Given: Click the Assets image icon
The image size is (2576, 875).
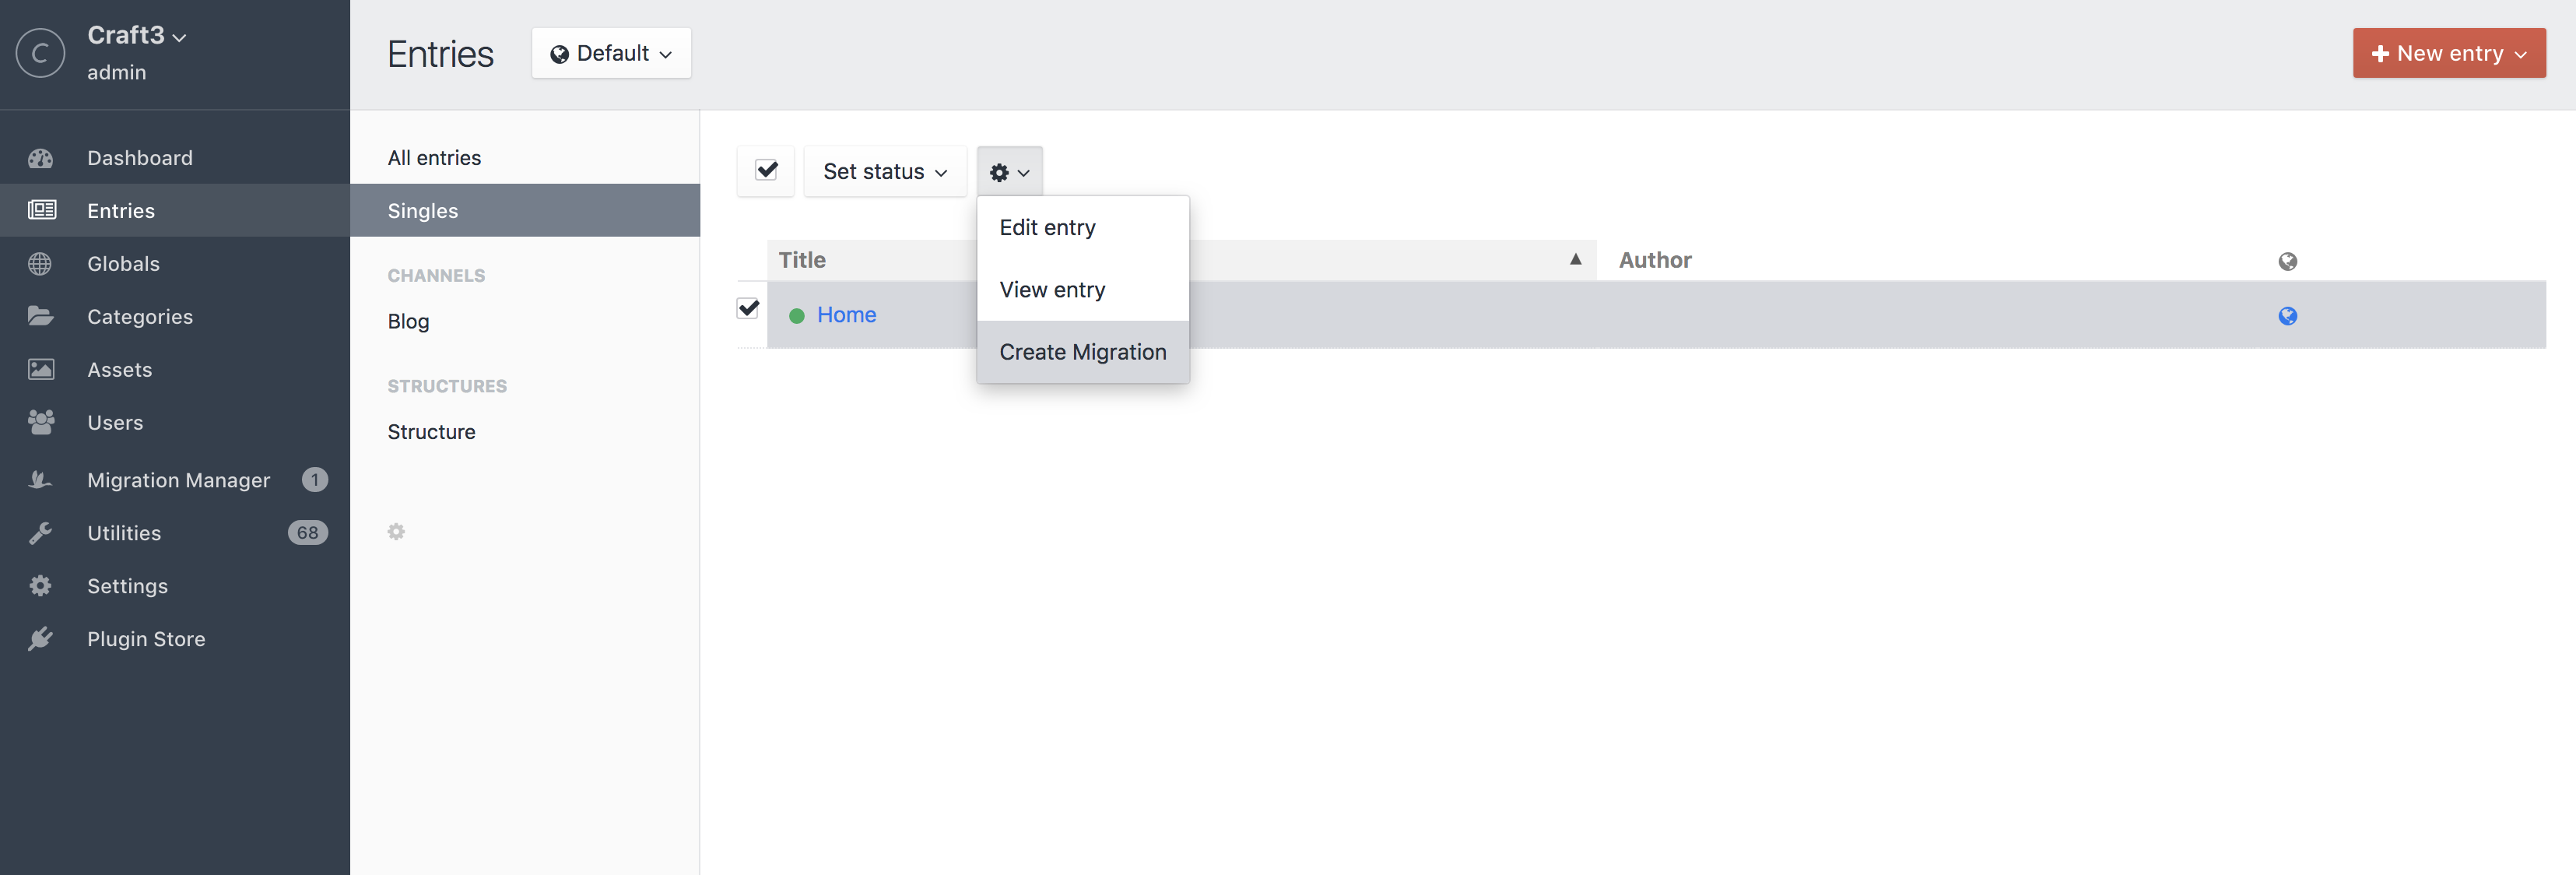Looking at the screenshot, I should tap(41, 369).
